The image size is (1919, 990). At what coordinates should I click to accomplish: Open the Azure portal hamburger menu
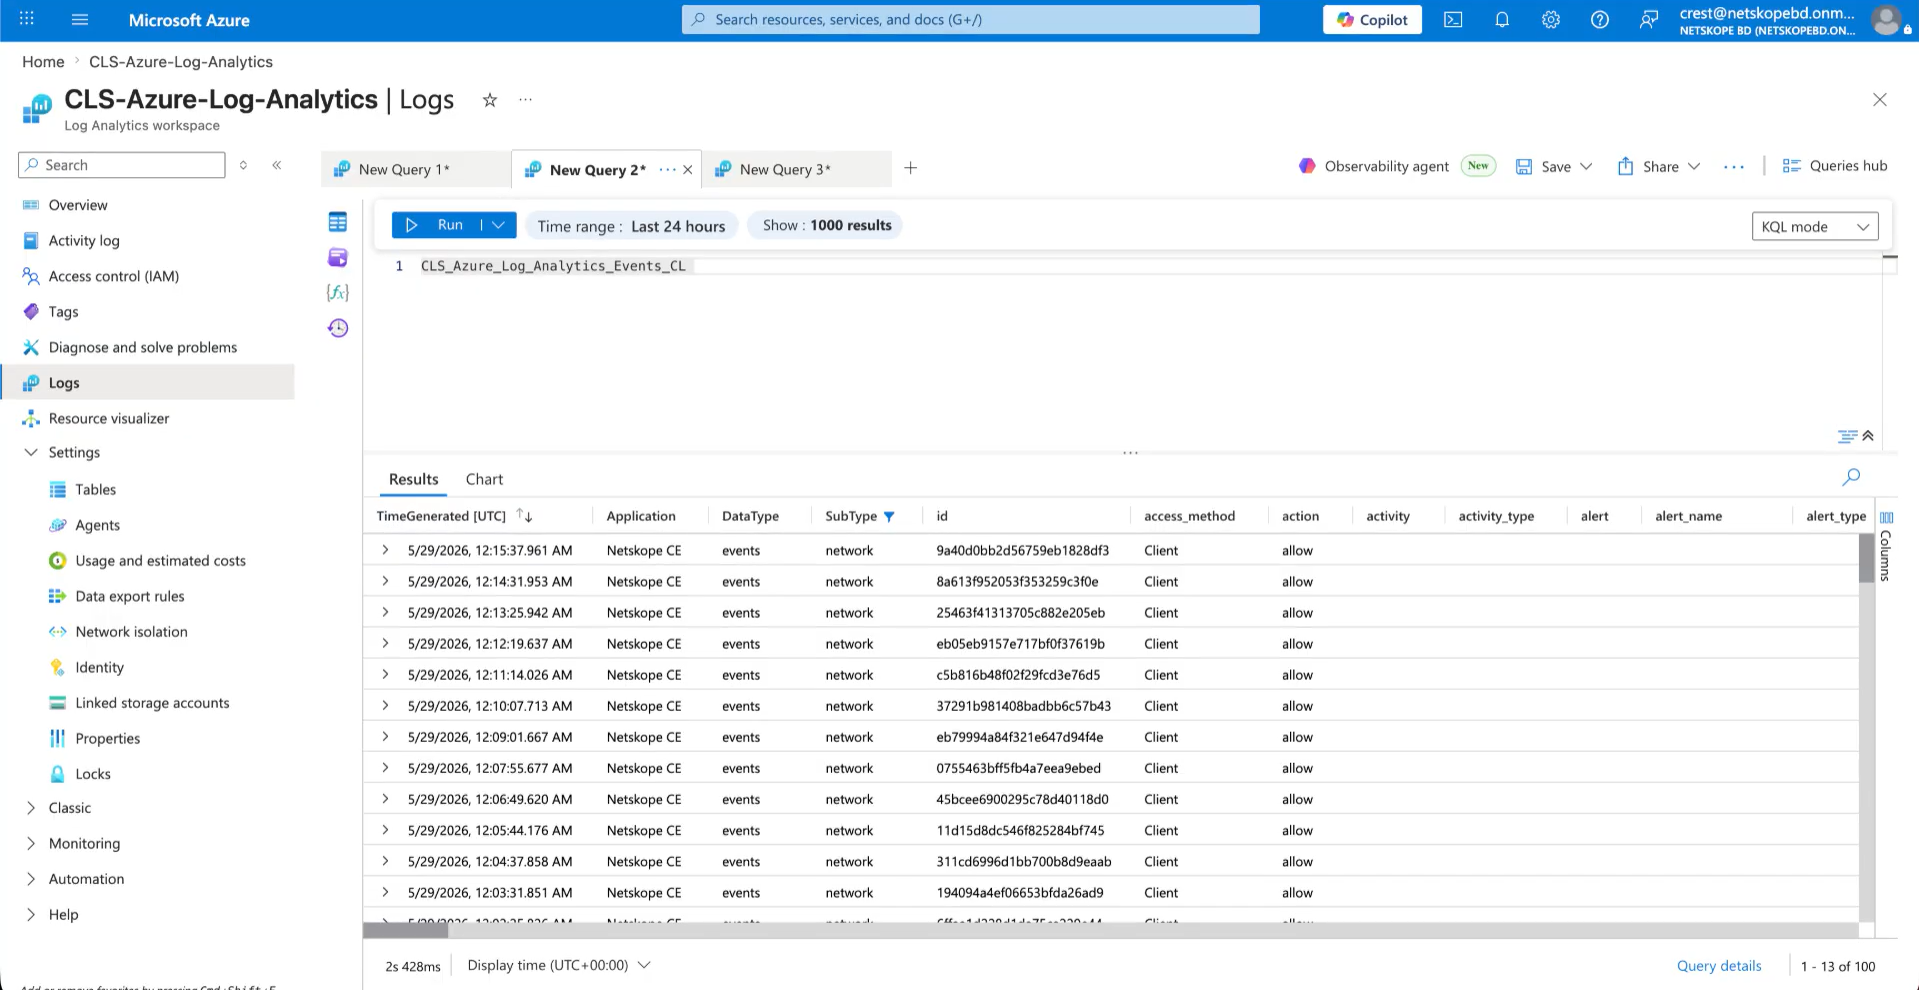point(80,19)
